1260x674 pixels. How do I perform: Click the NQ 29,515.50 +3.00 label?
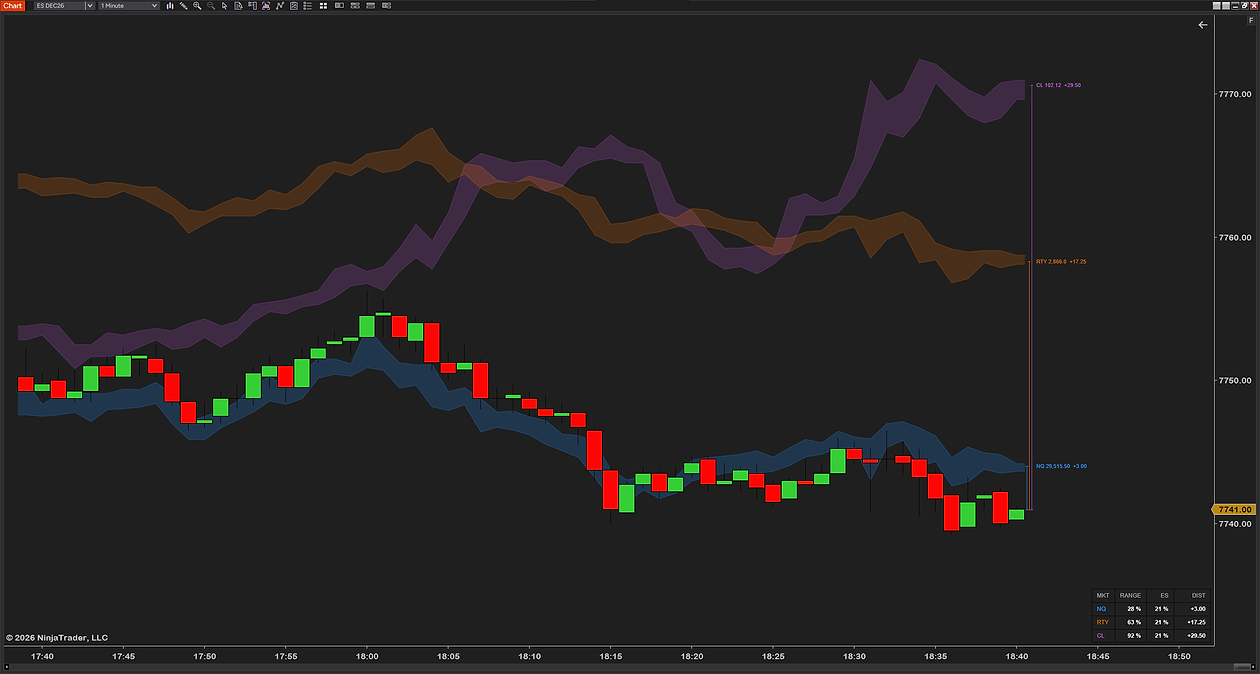tap(1061, 466)
